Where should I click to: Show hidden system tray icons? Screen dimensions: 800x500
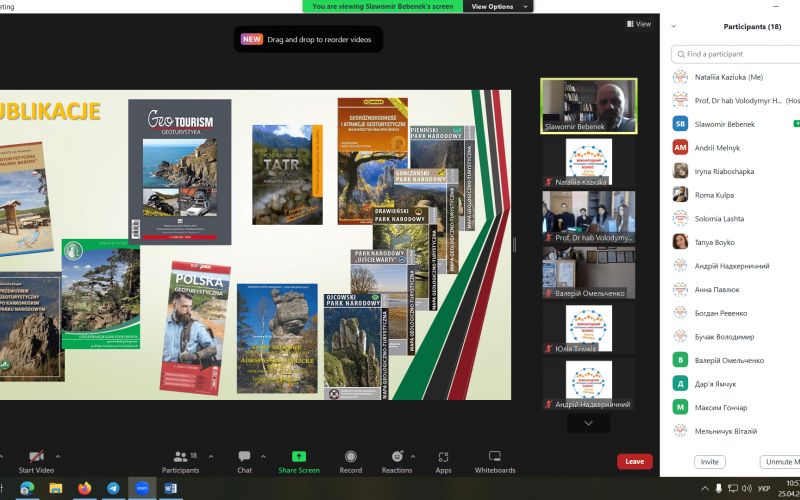pyautogui.click(x=705, y=489)
